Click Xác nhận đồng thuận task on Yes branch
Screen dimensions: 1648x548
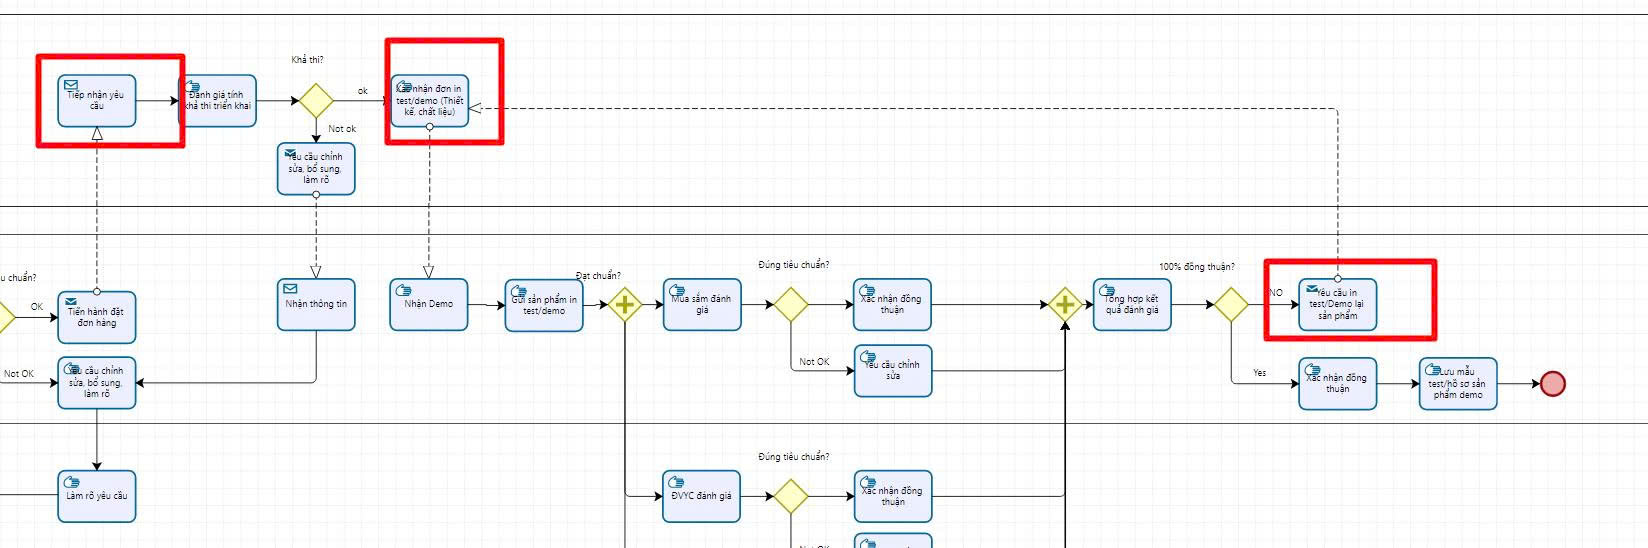pyautogui.click(x=1338, y=384)
